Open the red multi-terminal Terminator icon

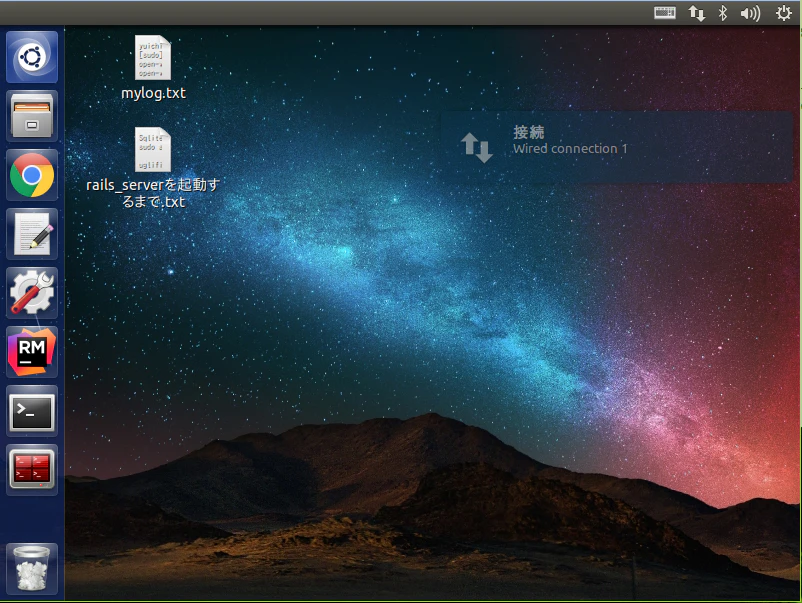tap(32, 470)
